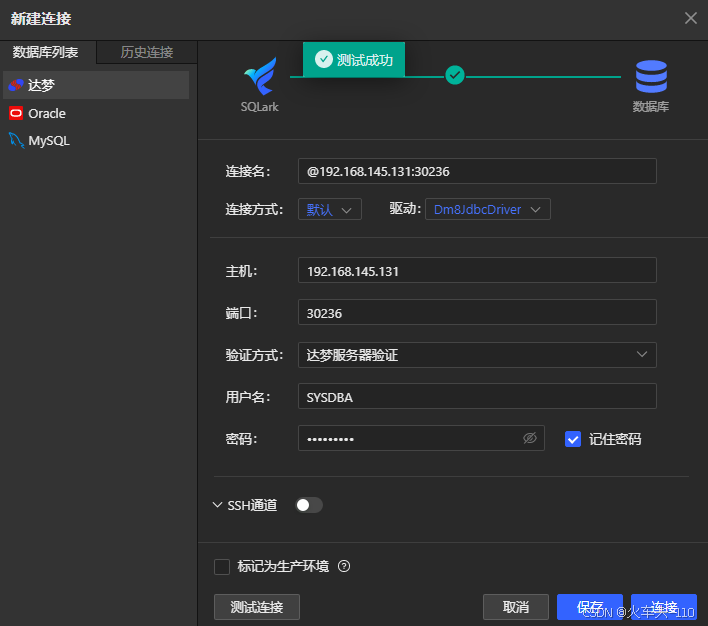Click the green checkmark on the connection line

pyautogui.click(x=455, y=75)
